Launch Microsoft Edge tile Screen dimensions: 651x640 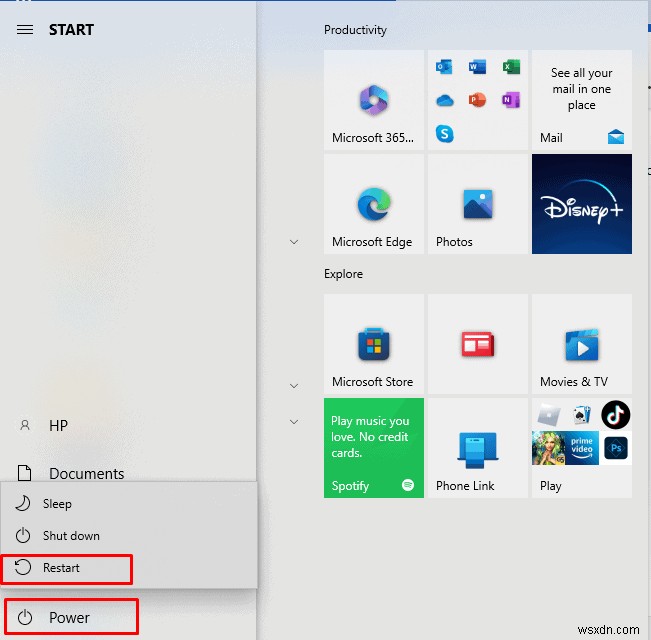point(374,204)
